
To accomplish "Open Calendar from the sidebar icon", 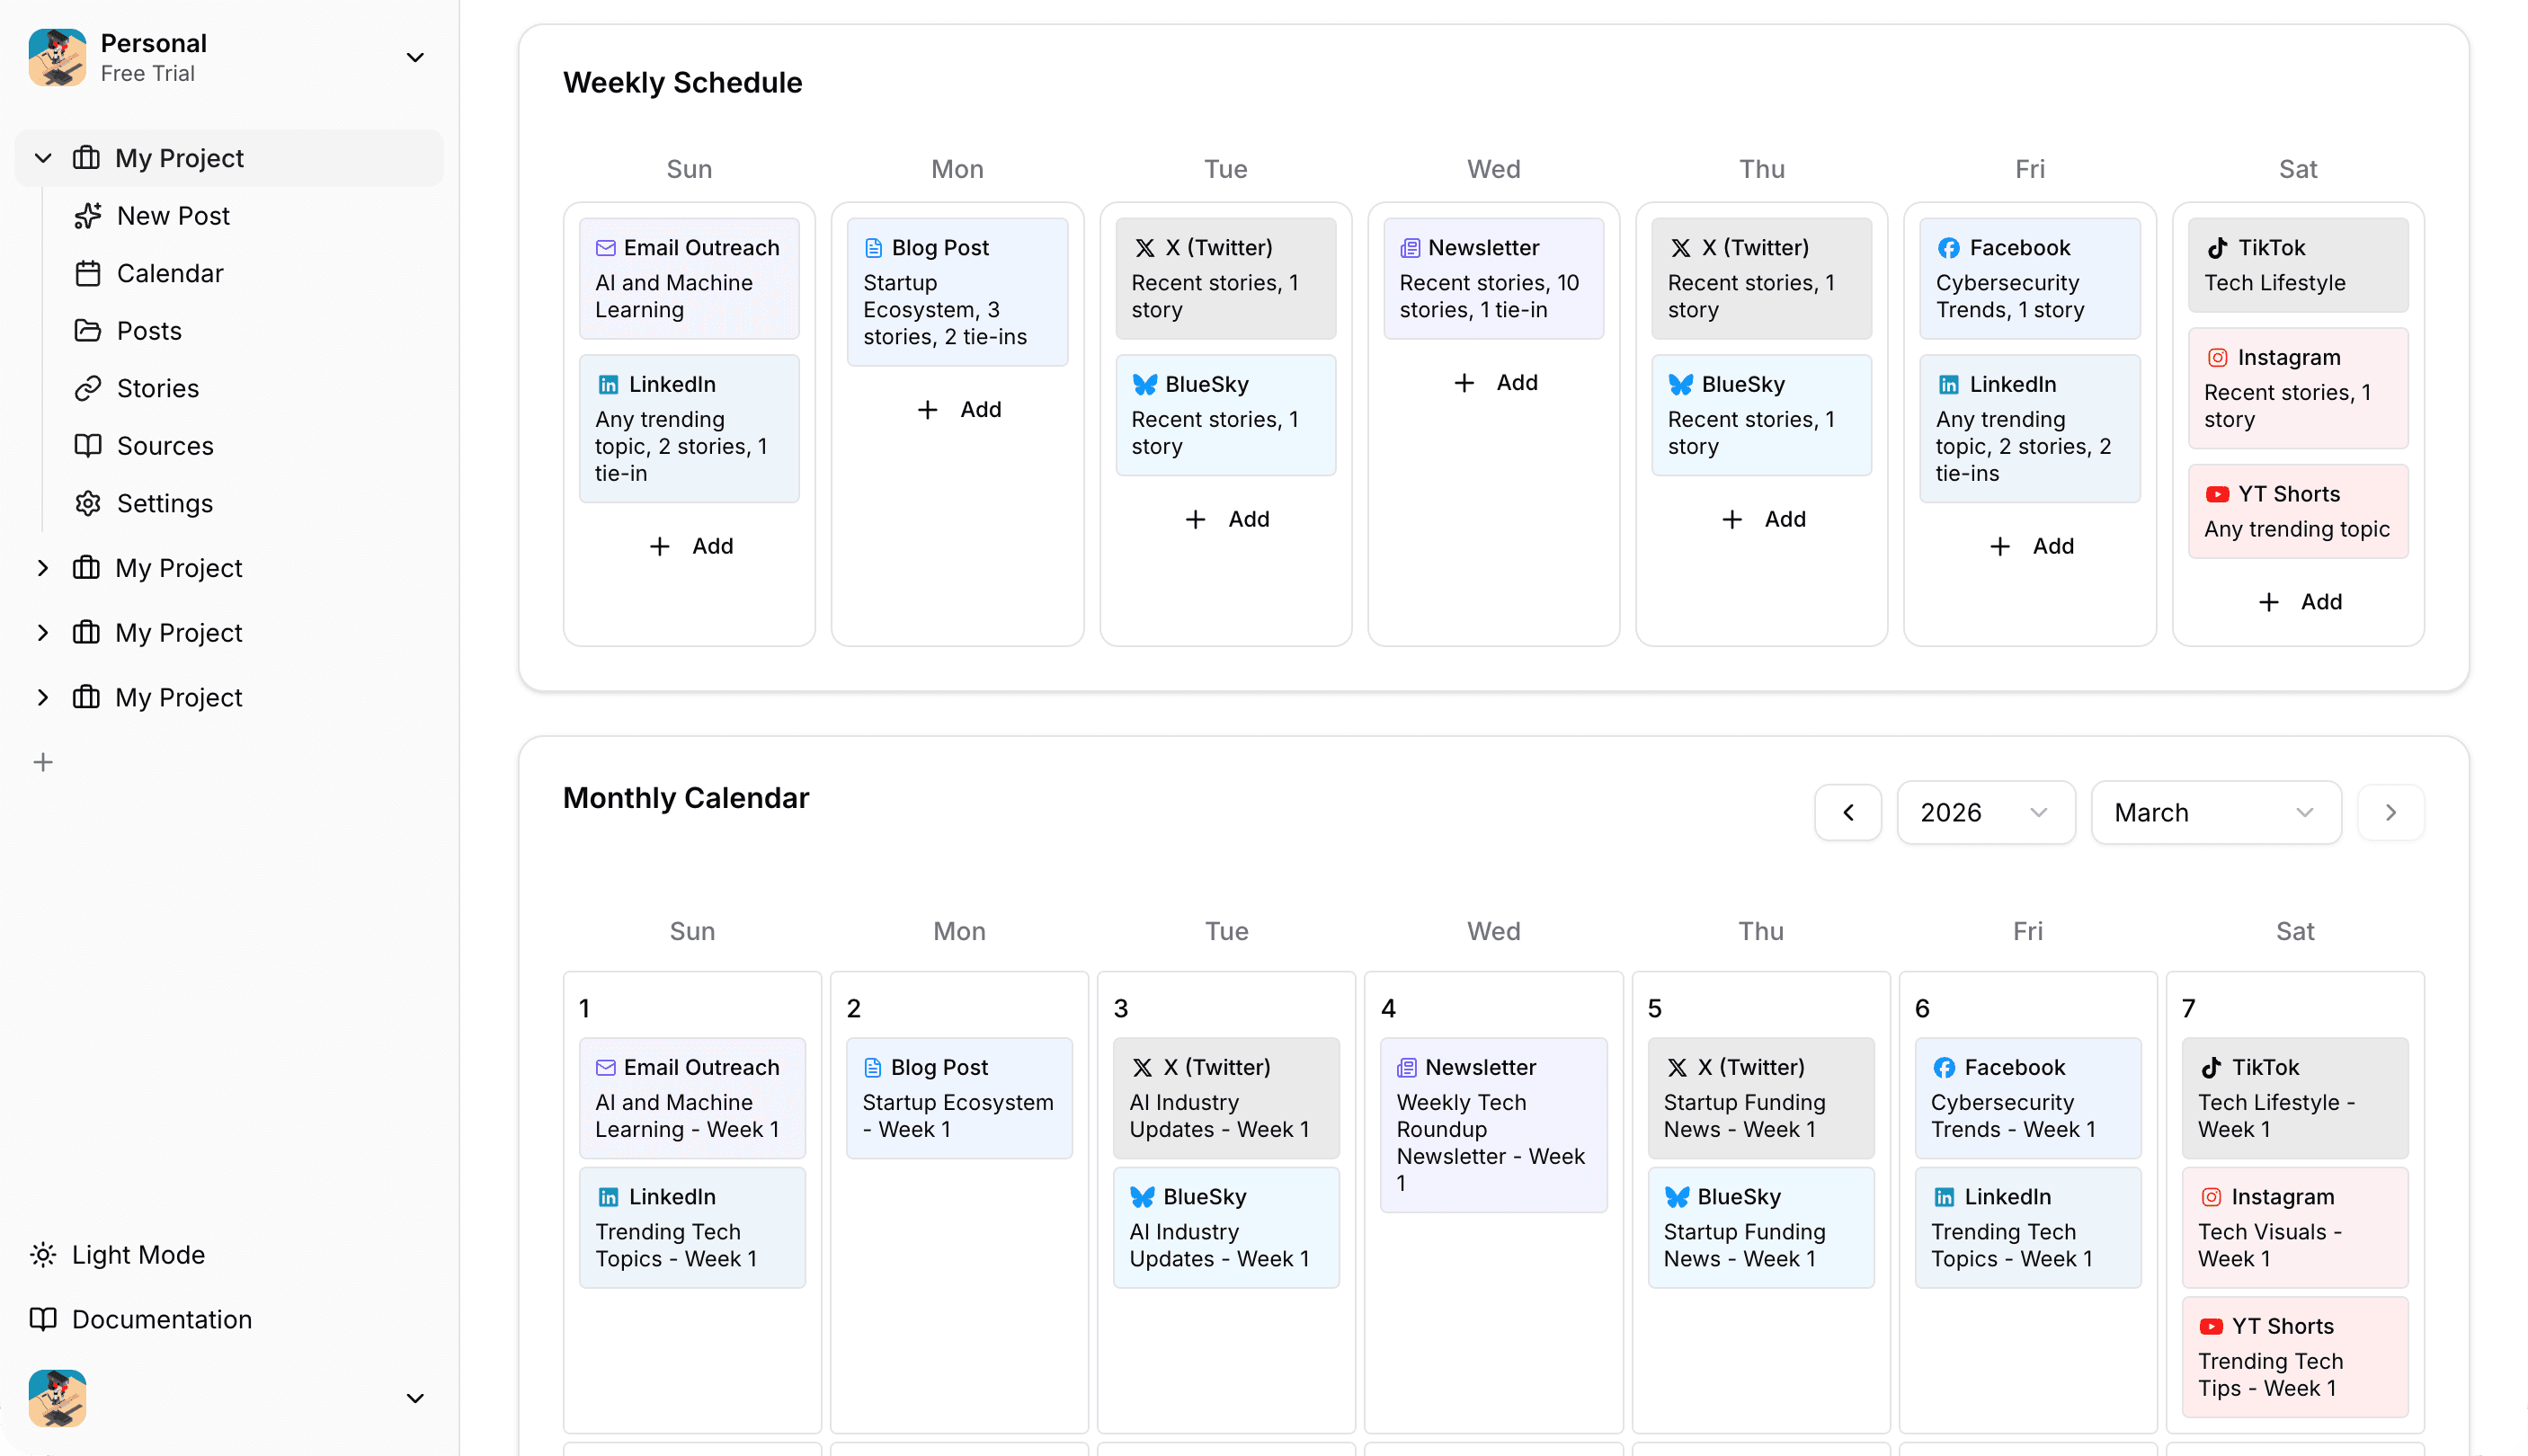I will click(89, 272).
